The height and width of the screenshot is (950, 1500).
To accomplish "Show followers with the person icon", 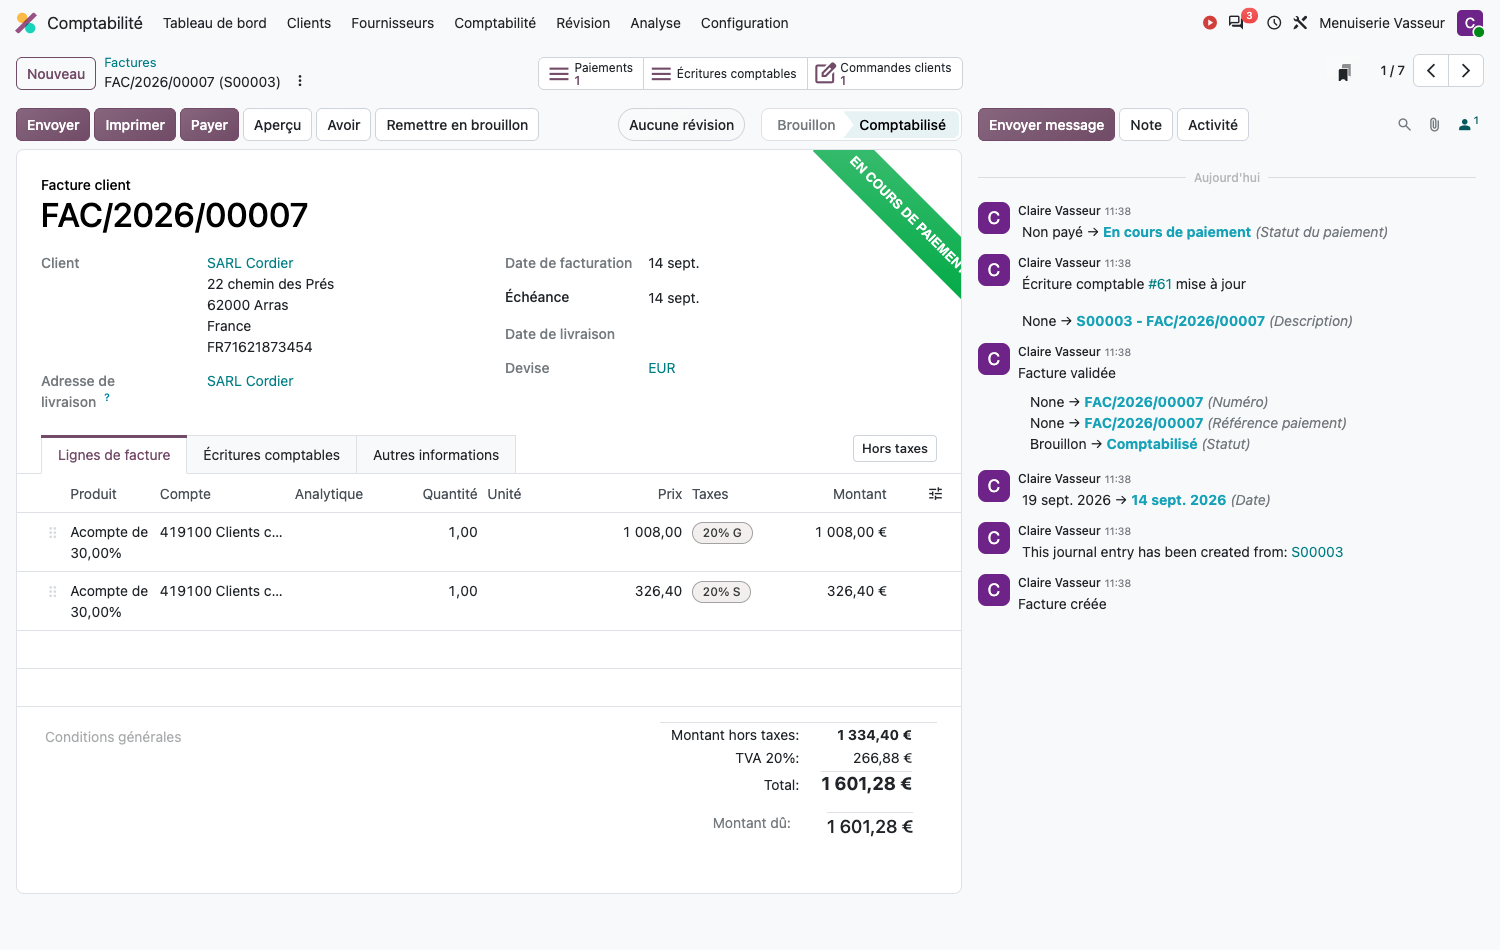I will (1468, 124).
